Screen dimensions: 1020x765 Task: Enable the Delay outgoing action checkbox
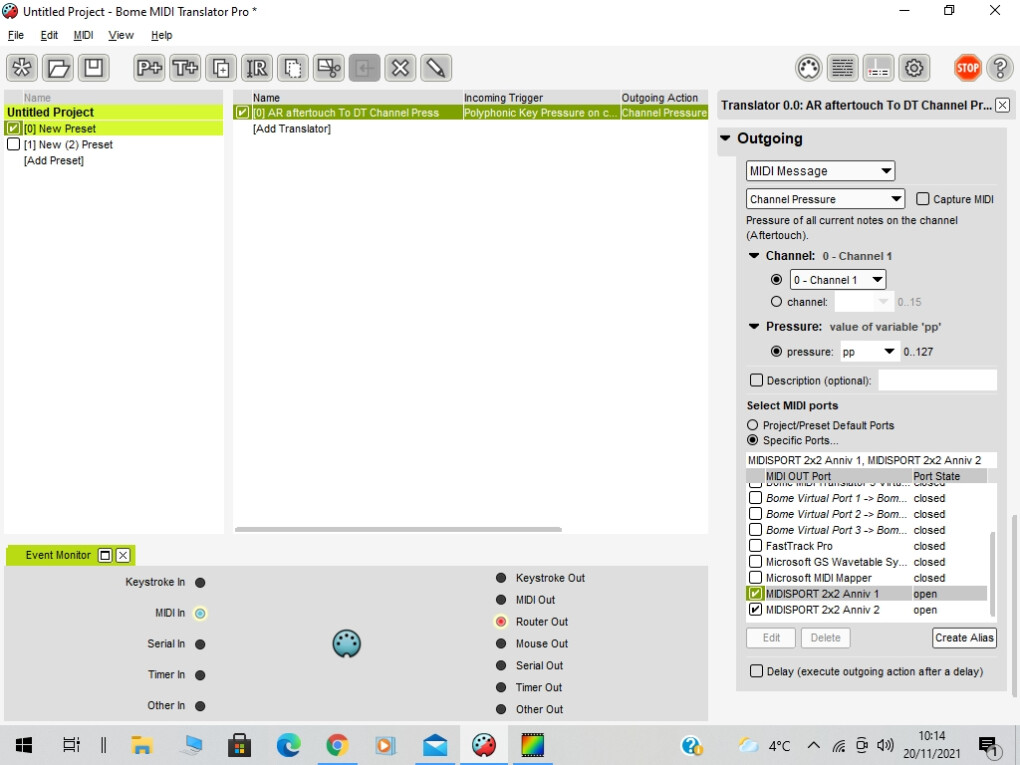756,671
